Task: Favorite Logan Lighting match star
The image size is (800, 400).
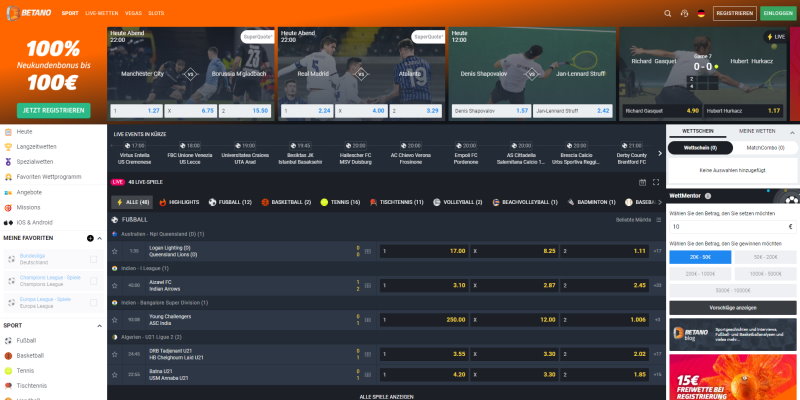Action: pyautogui.click(x=115, y=251)
